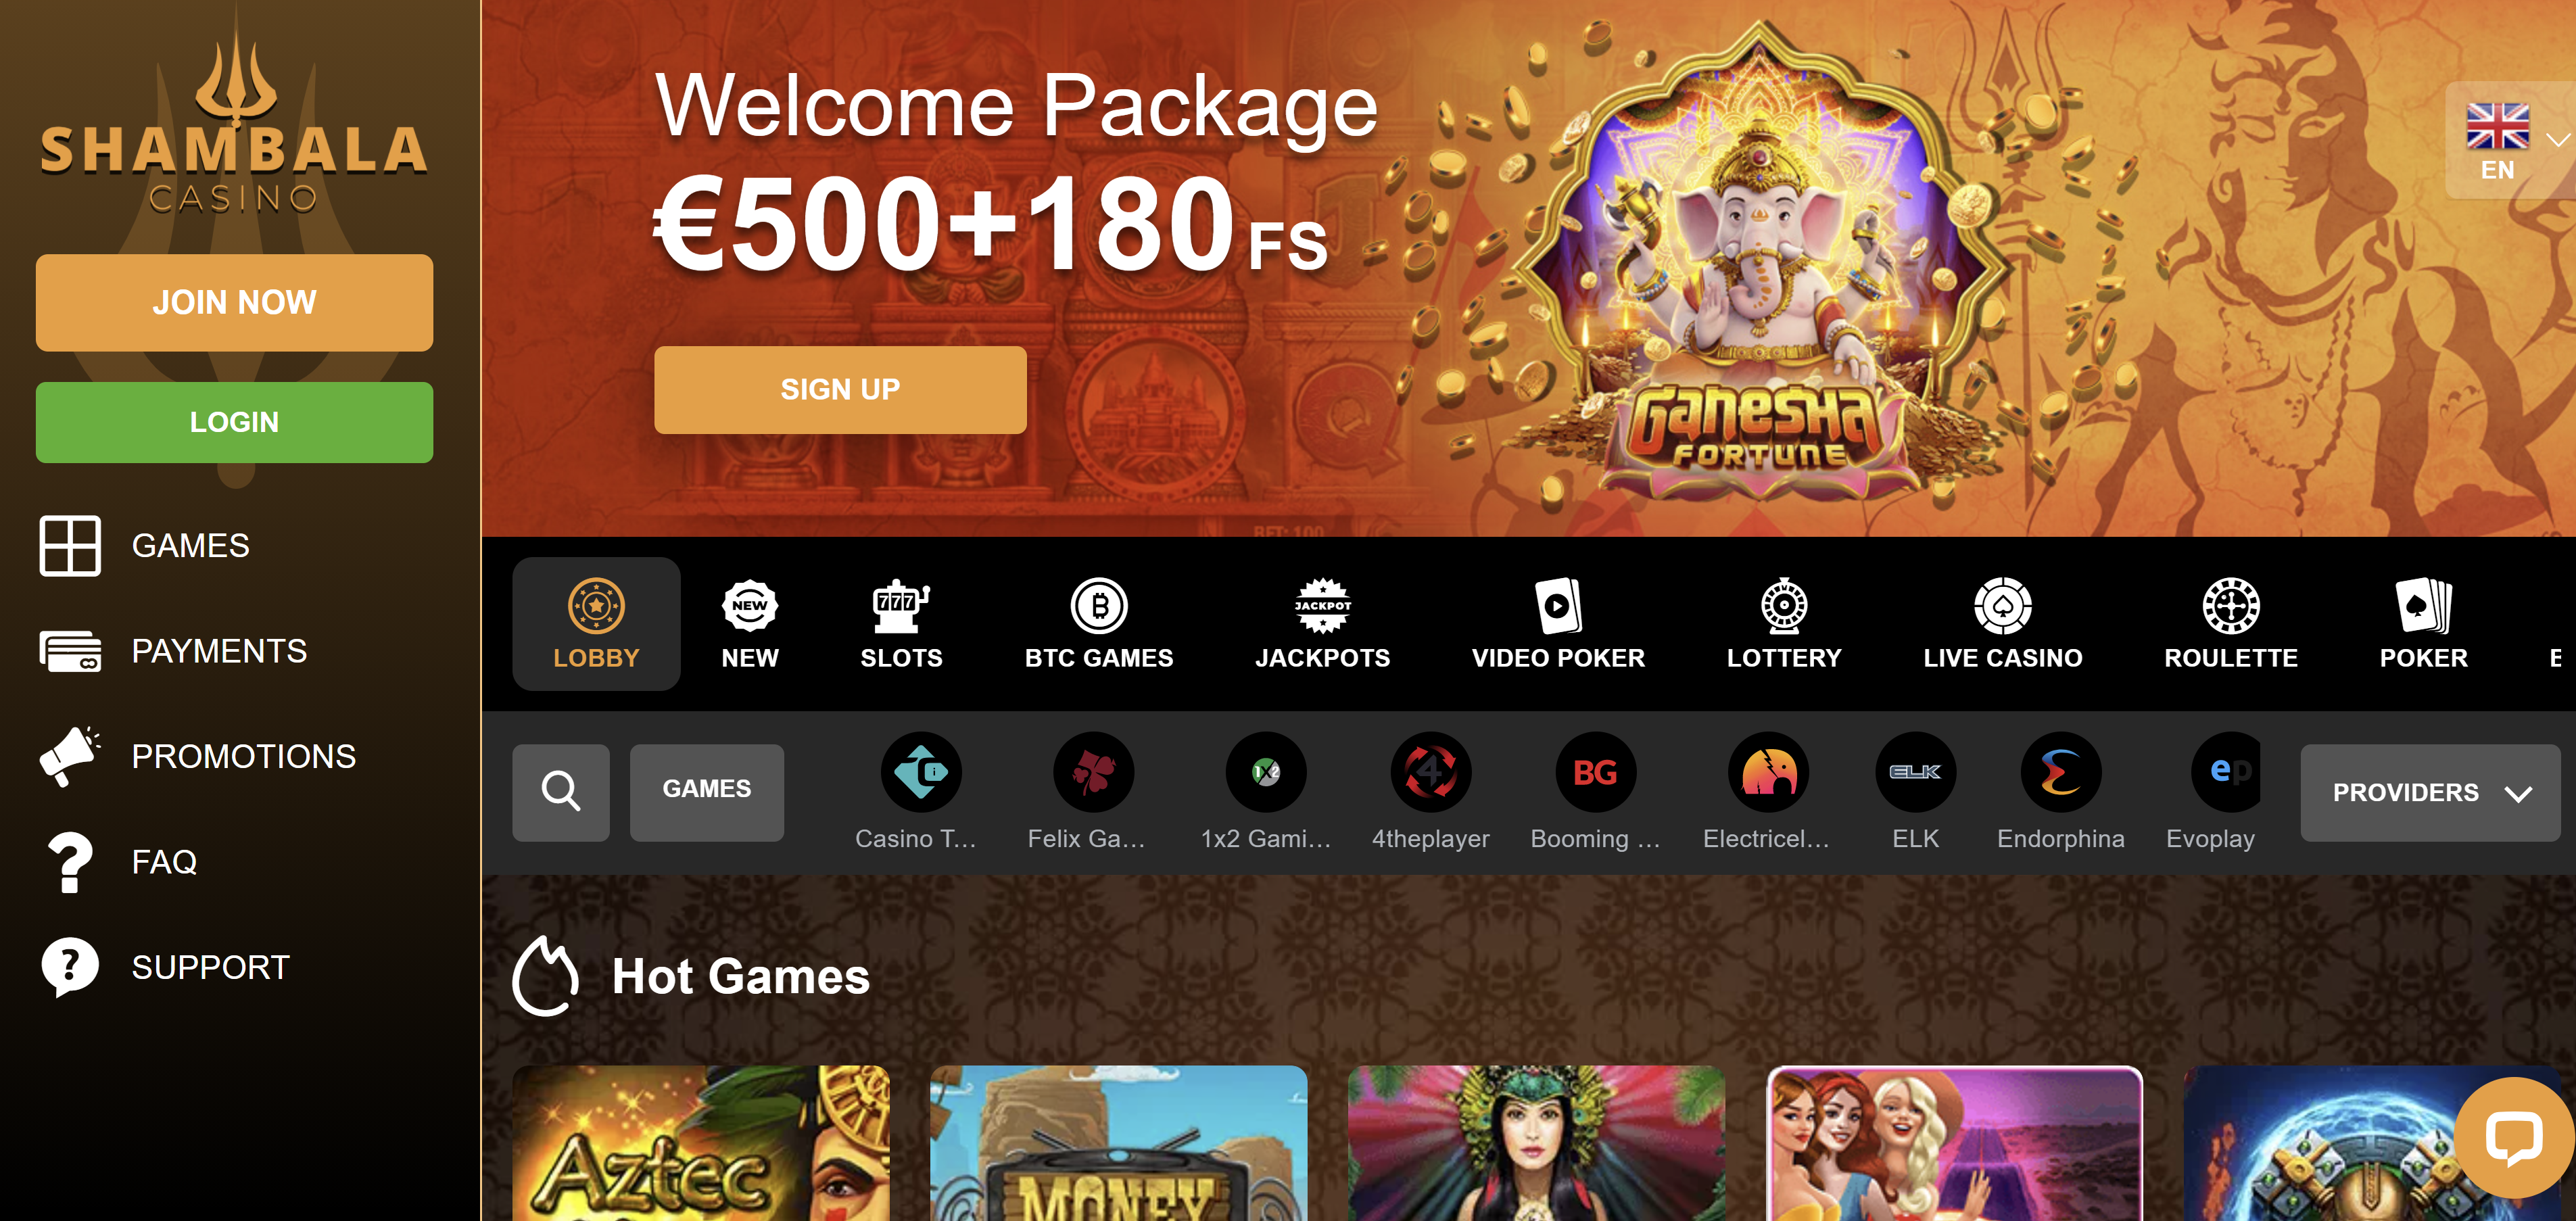
Task: Switch to the Slots category tab
Action: point(901,624)
